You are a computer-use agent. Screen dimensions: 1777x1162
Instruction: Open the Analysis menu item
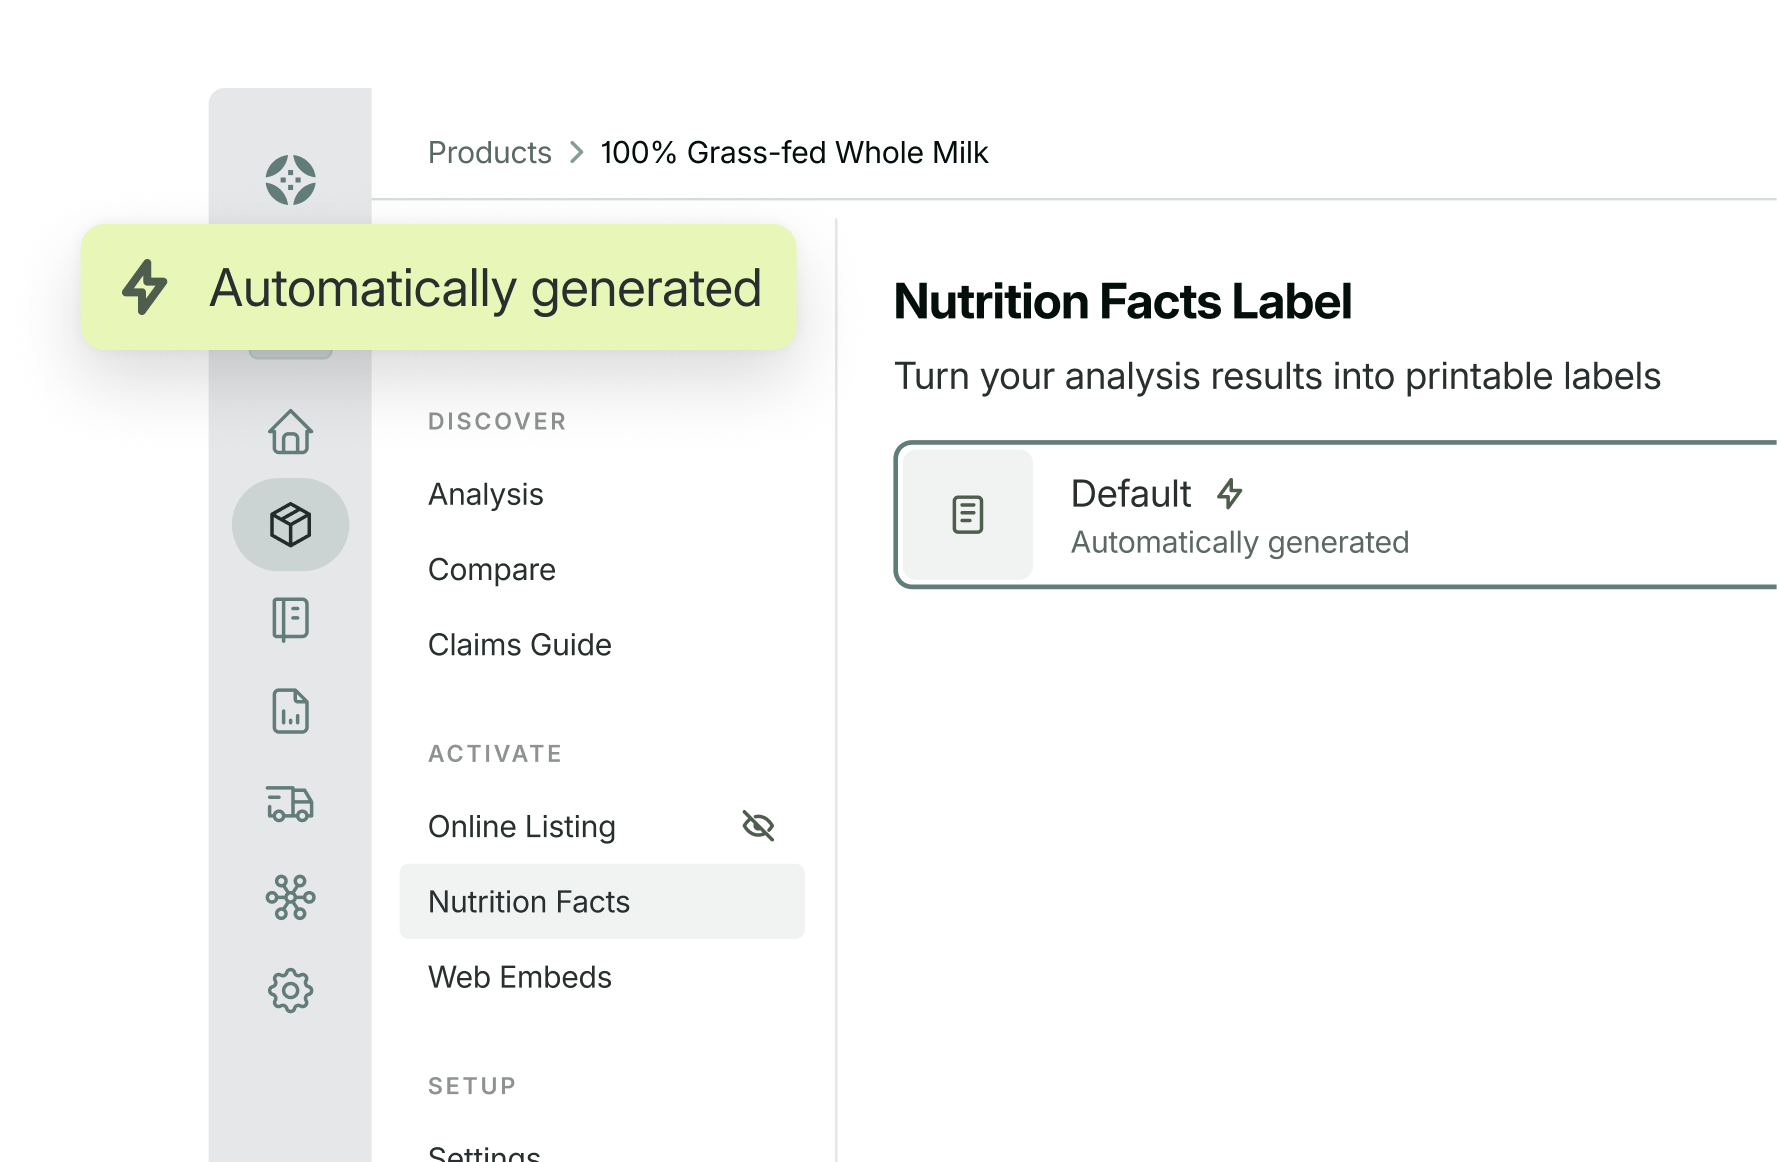tap(485, 494)
